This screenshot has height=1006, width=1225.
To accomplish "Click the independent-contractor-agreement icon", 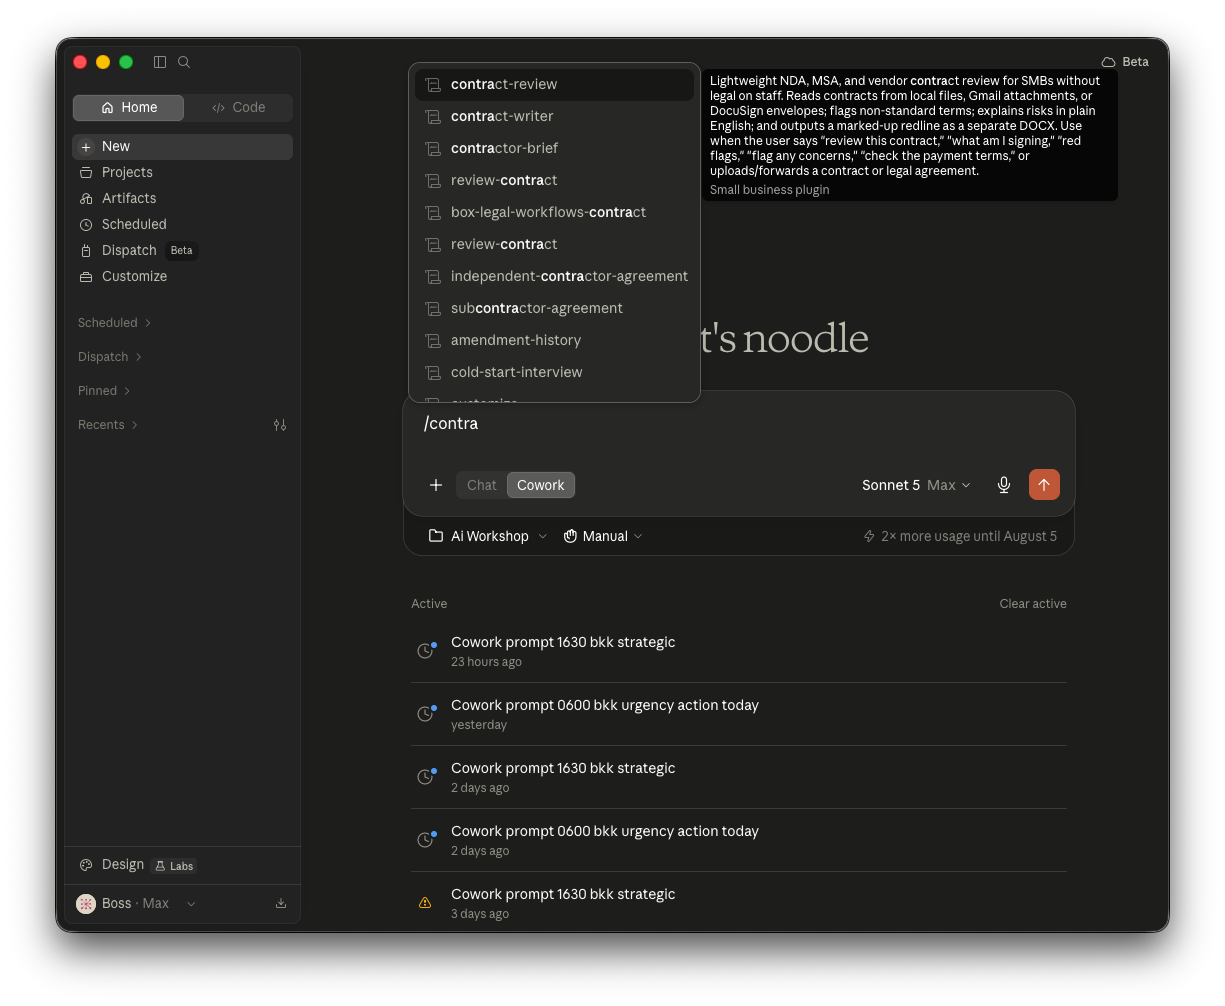I will tap(433, 277).
